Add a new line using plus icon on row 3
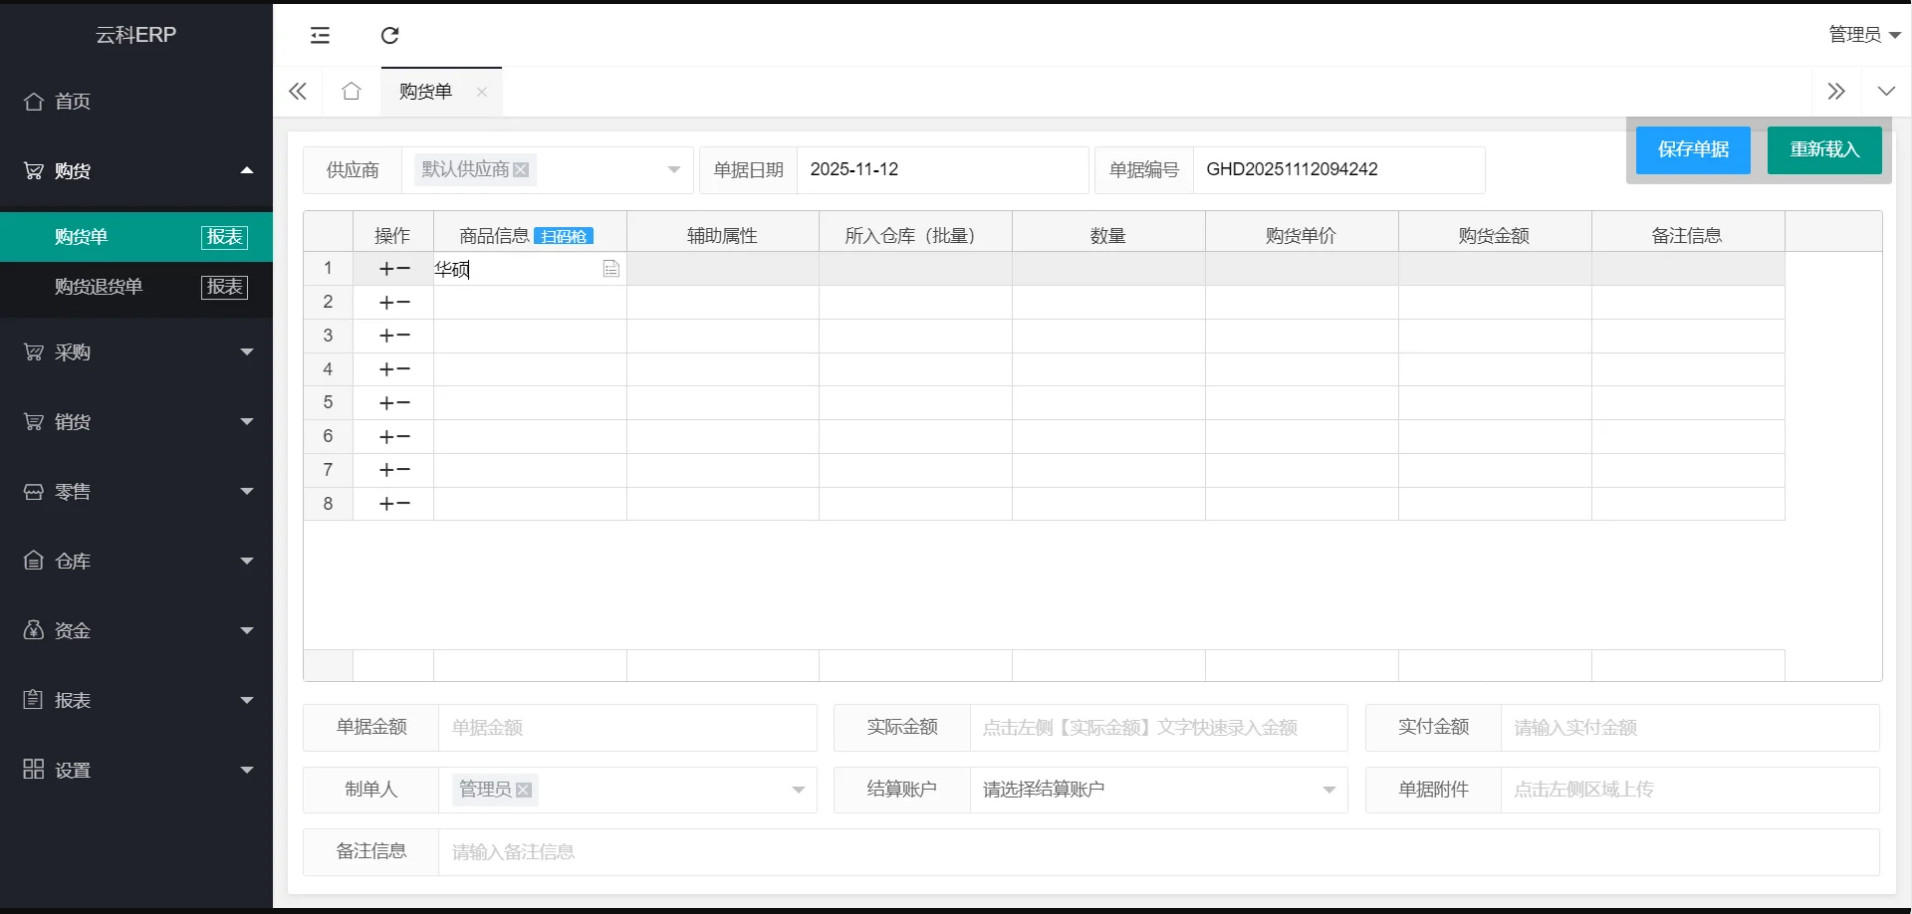1912x914 pixels. coord(384,335)
